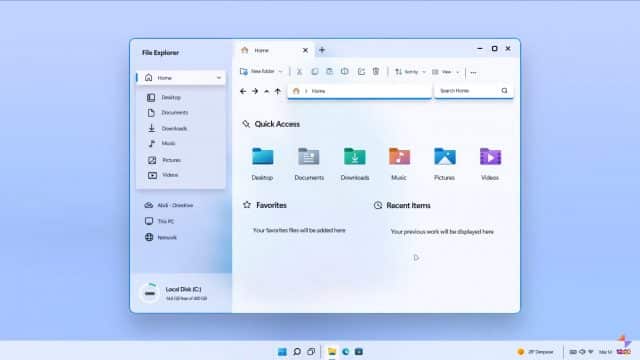Open the Downloads folder in Quick Access
This screenshot has width=640, height=360.
pyautogui.click(x=355, y=163)
